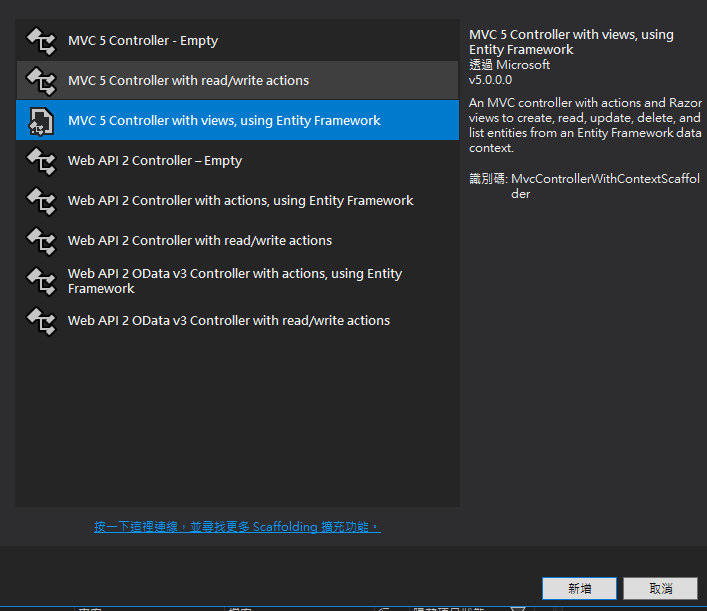Select Web API 2 Controller with actions, using Entity Framework
Viewport: 707px width, 611px height.
[237, 201]
